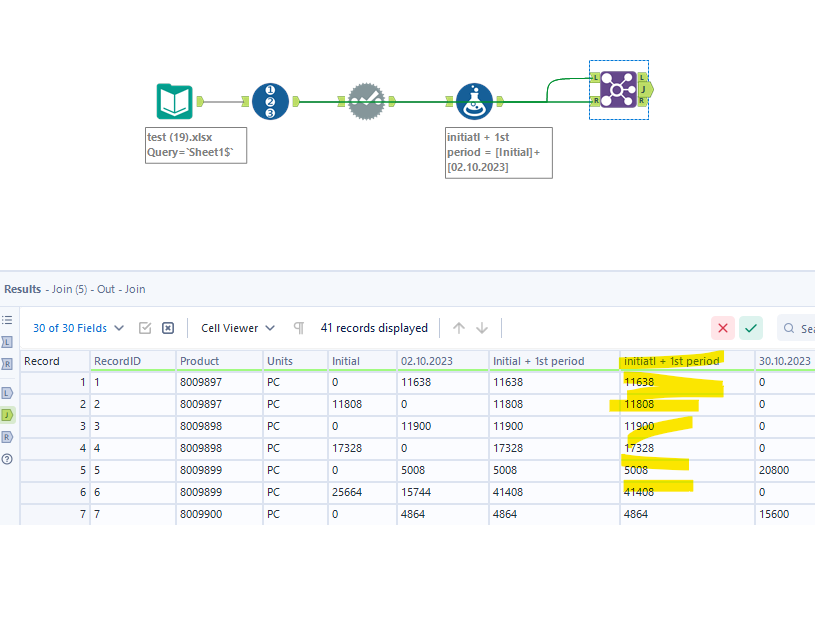The height and width of the screenshot is (643, 815).
Task: Select the Formula tool on the canvas
Action: pos(474,101)
